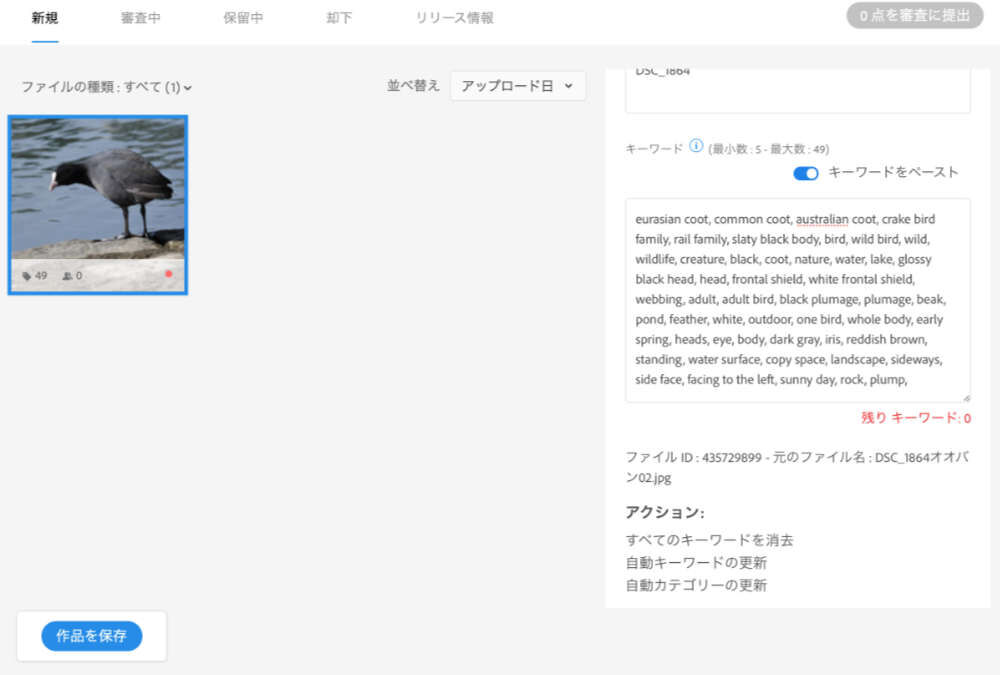Open the アップロード日 sort dropdown
1000x675 pixels.
pyautogui.click(x=517, y=85)
